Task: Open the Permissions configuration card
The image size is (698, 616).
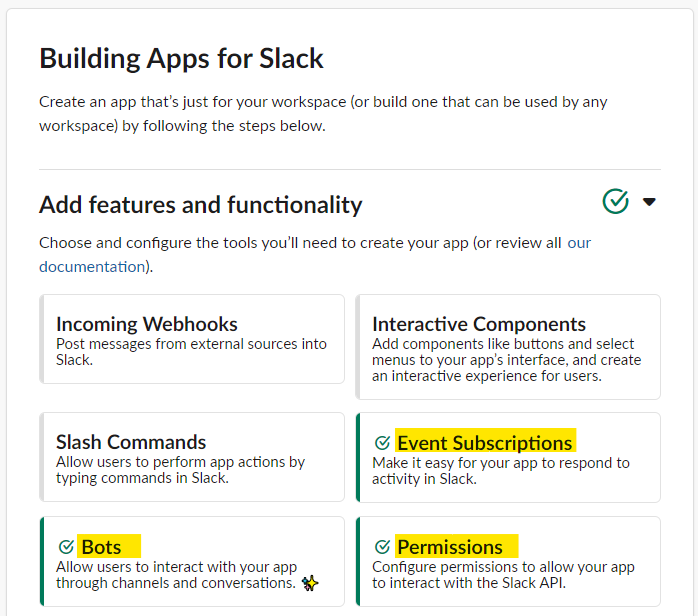Action: 508,561
